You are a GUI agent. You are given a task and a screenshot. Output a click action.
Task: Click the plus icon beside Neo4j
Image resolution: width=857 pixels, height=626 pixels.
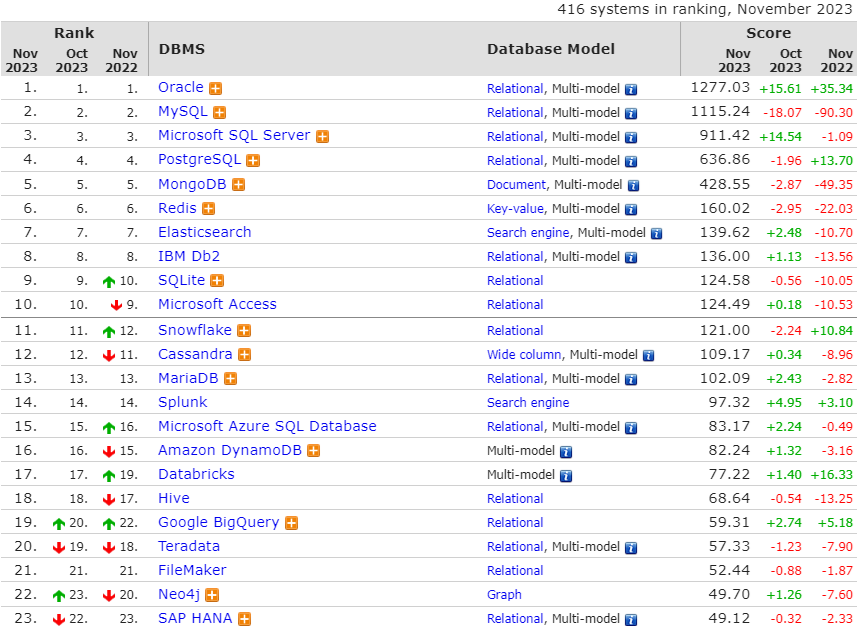[212, 595]
